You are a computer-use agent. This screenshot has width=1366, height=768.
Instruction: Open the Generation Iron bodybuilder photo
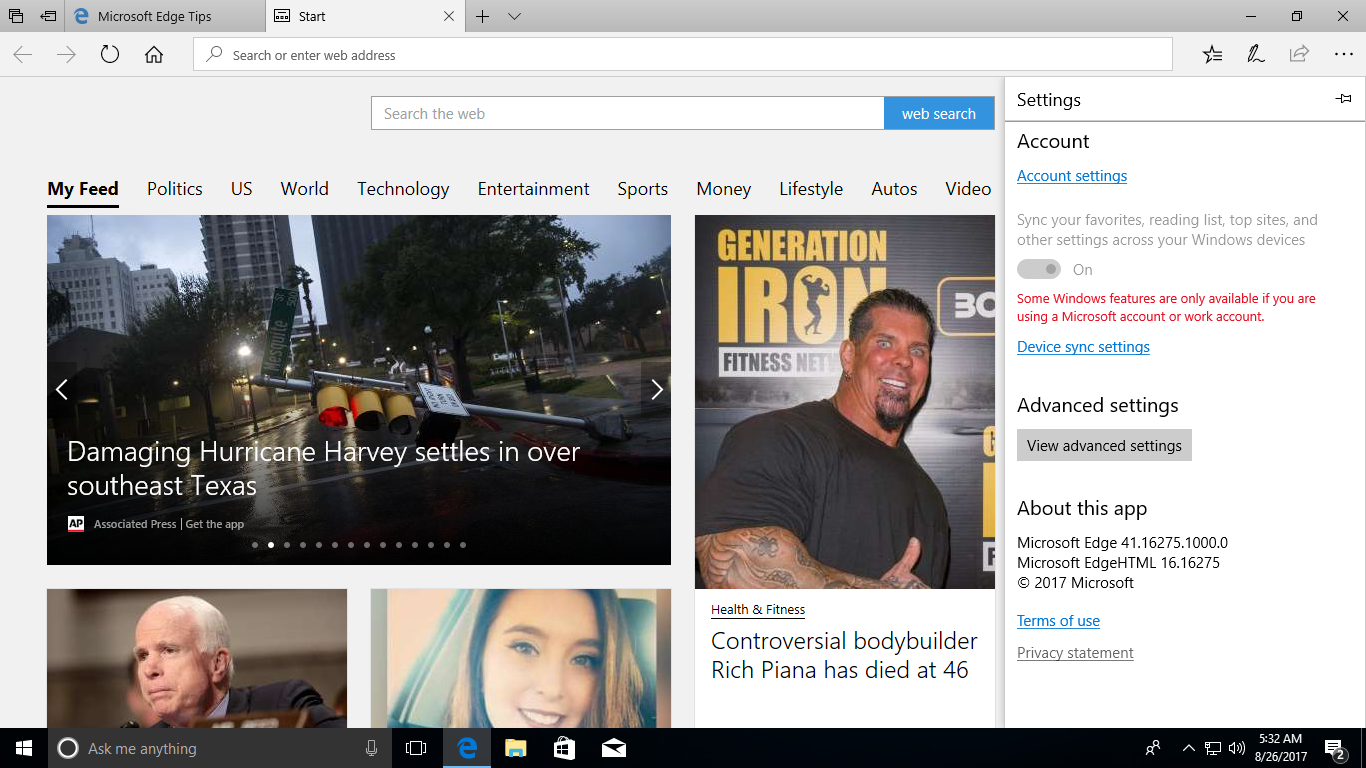tap(845, 402)
